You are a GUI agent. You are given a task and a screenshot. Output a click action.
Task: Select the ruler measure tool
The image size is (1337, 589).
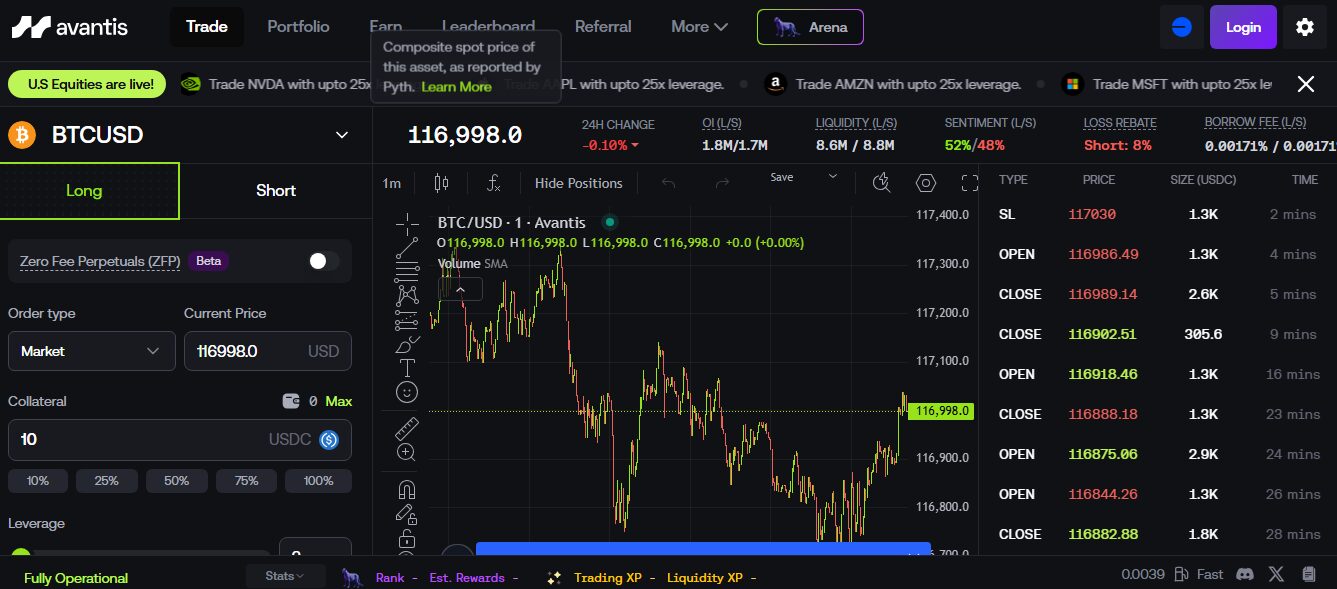point(407,429)
